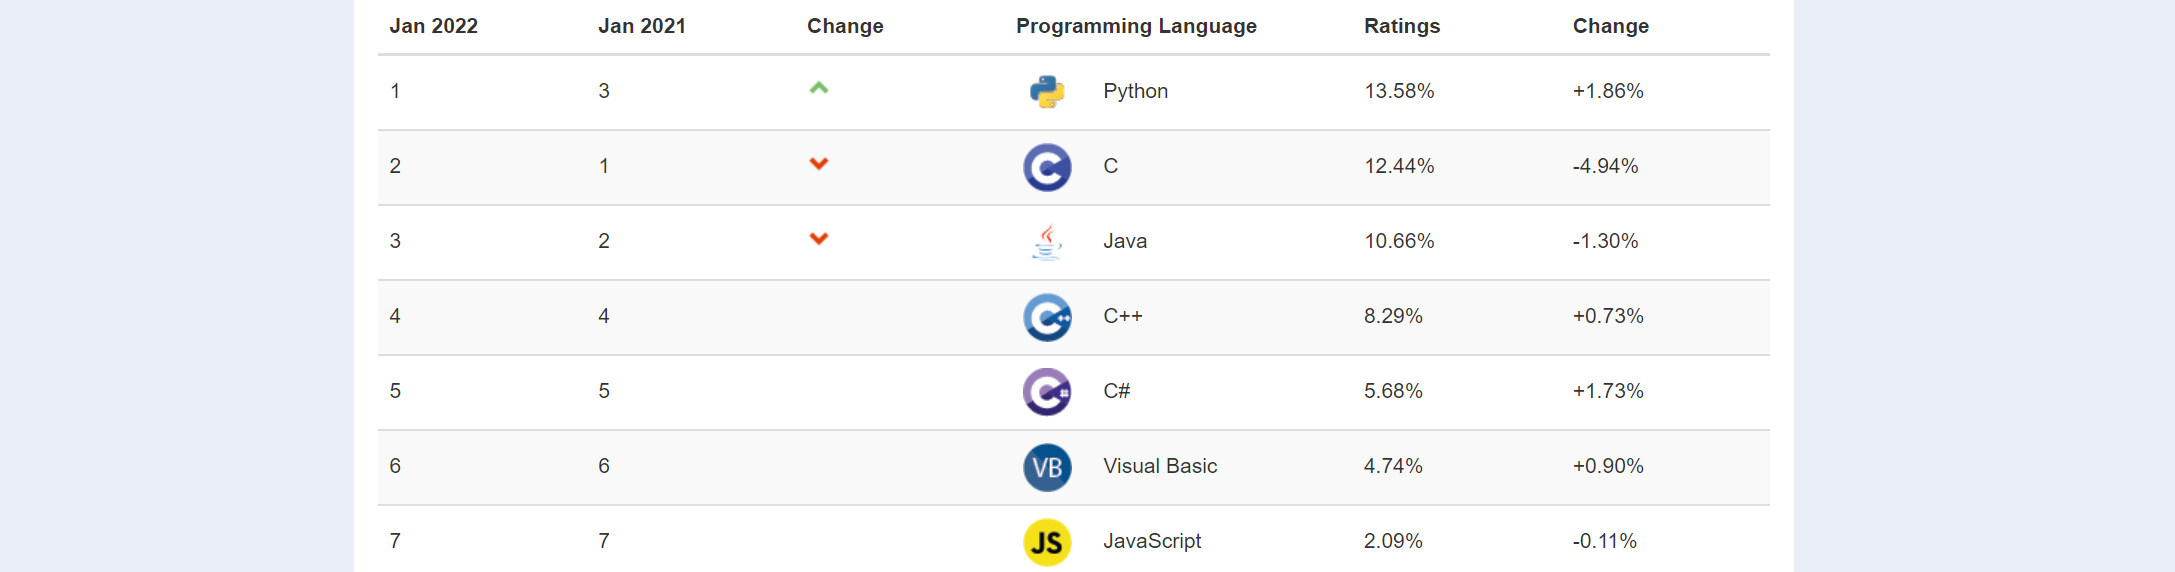Click the Python logo icon

[x=1047, y=92]
